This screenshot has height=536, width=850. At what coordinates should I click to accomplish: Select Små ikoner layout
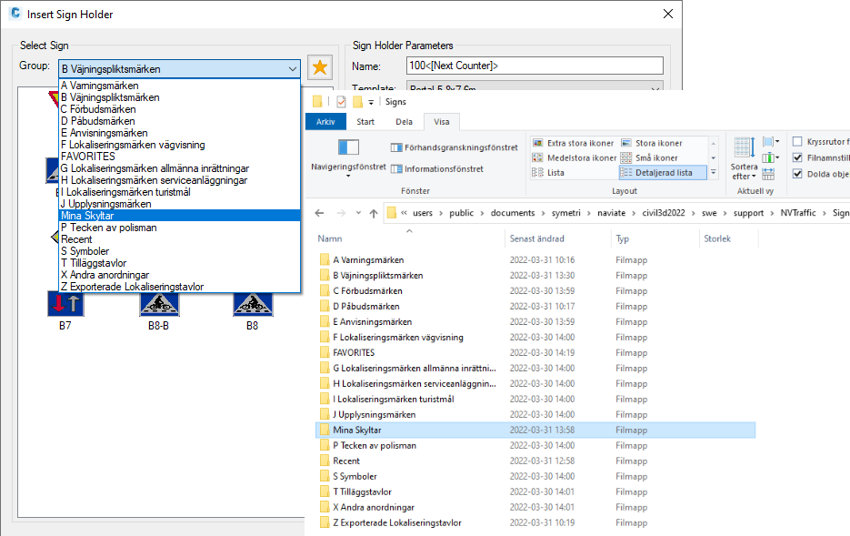[649, 158]
